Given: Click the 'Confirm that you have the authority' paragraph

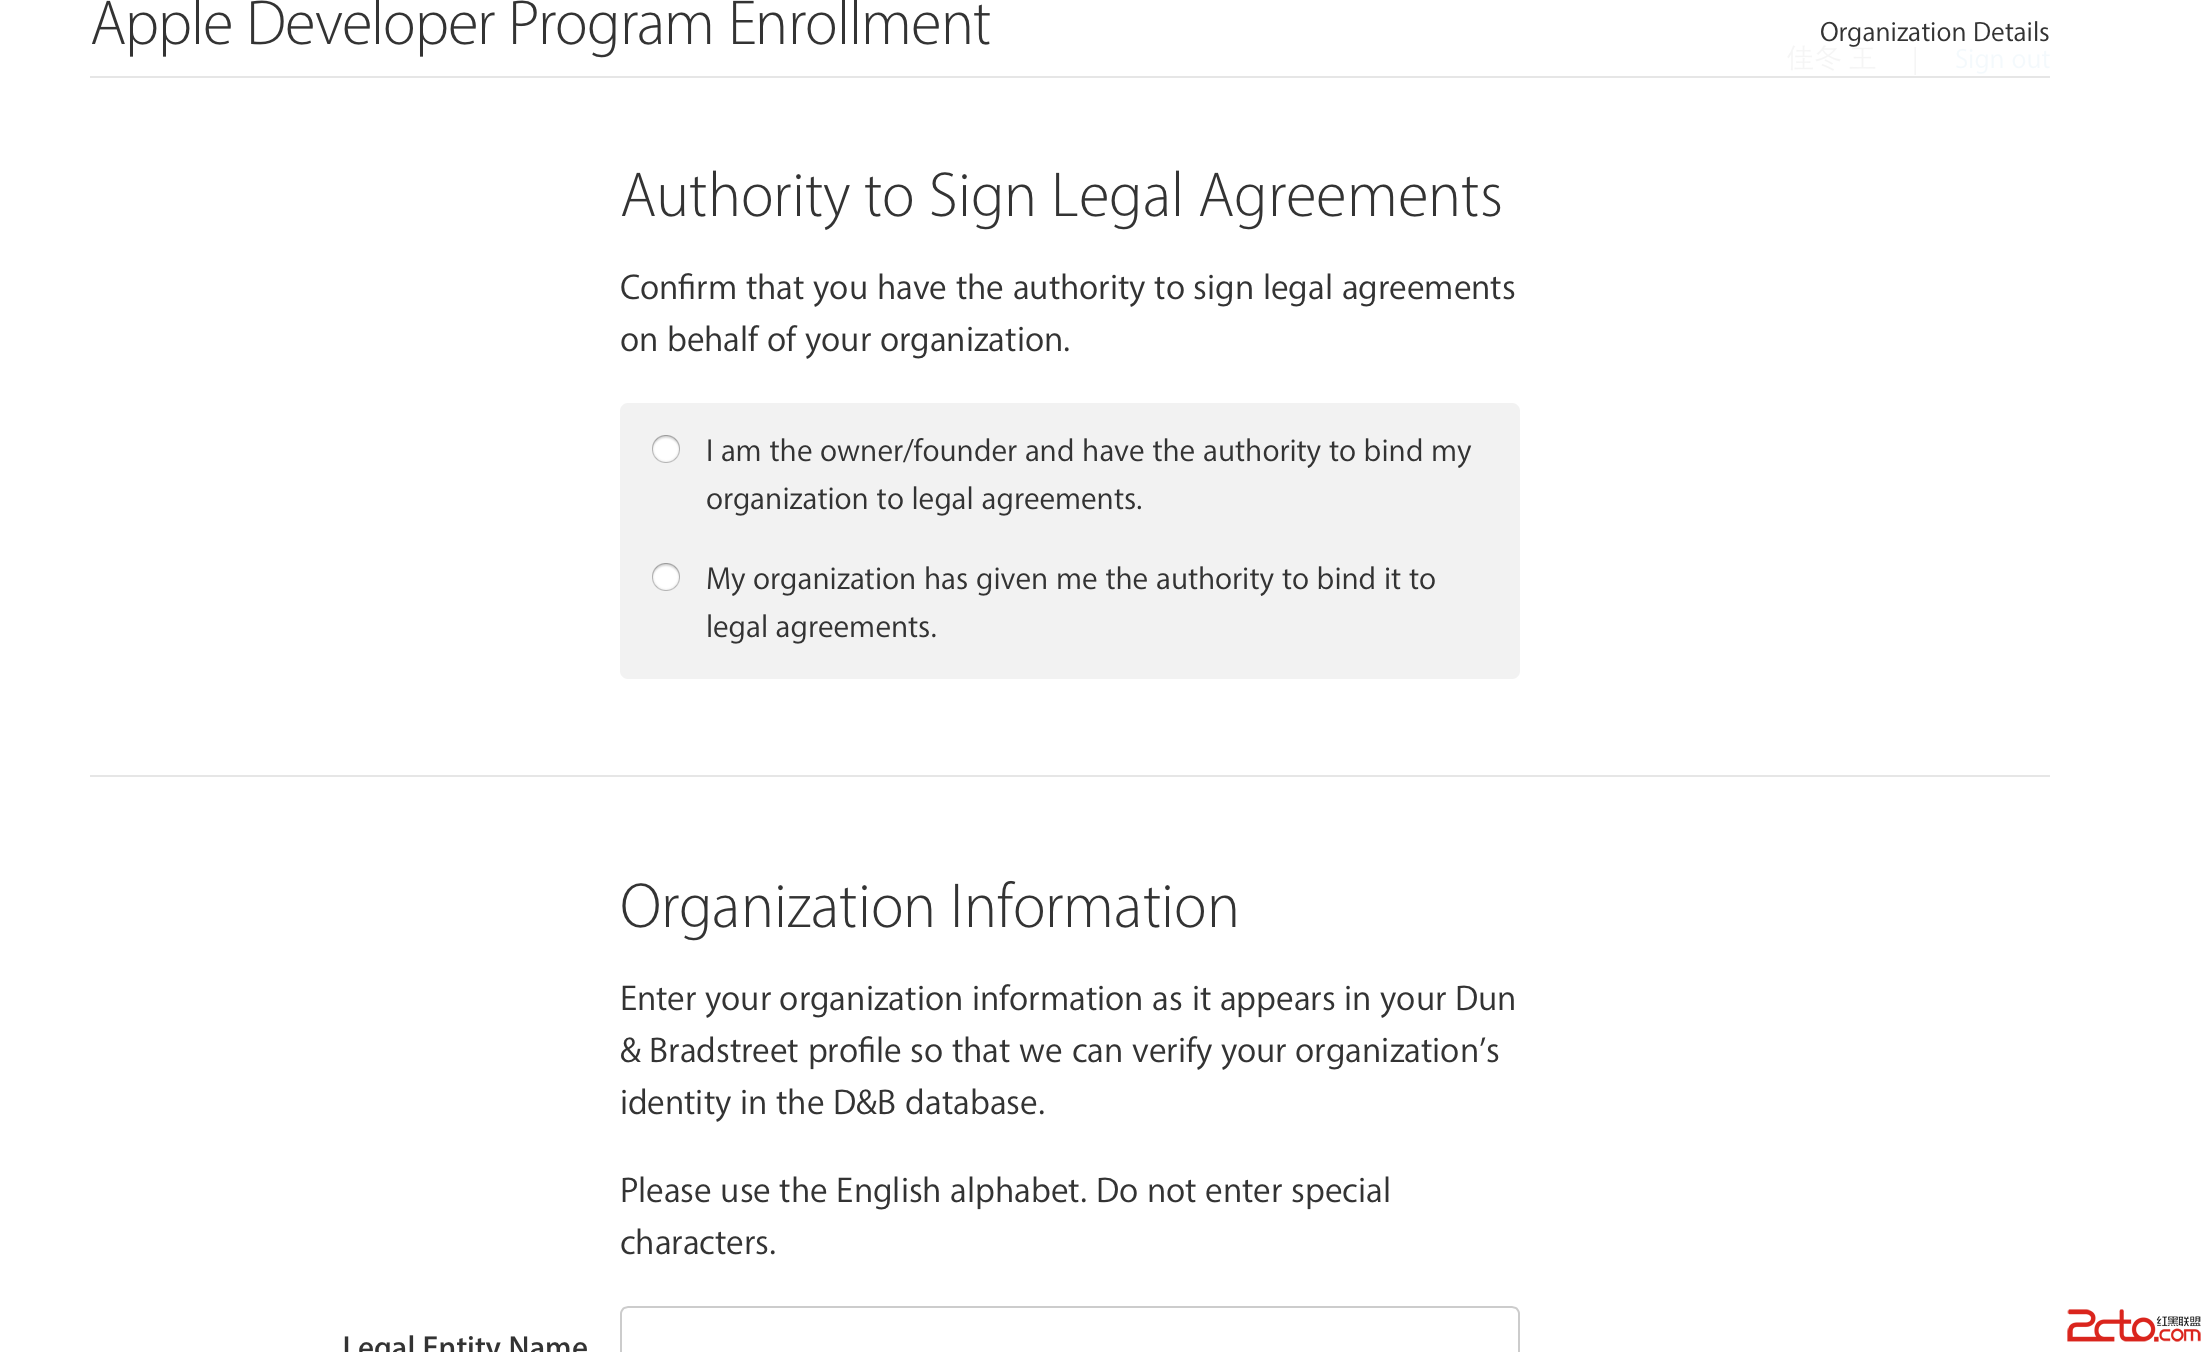Looking at the screenshot, I should pyautogui.click(x=1067, y=313).
